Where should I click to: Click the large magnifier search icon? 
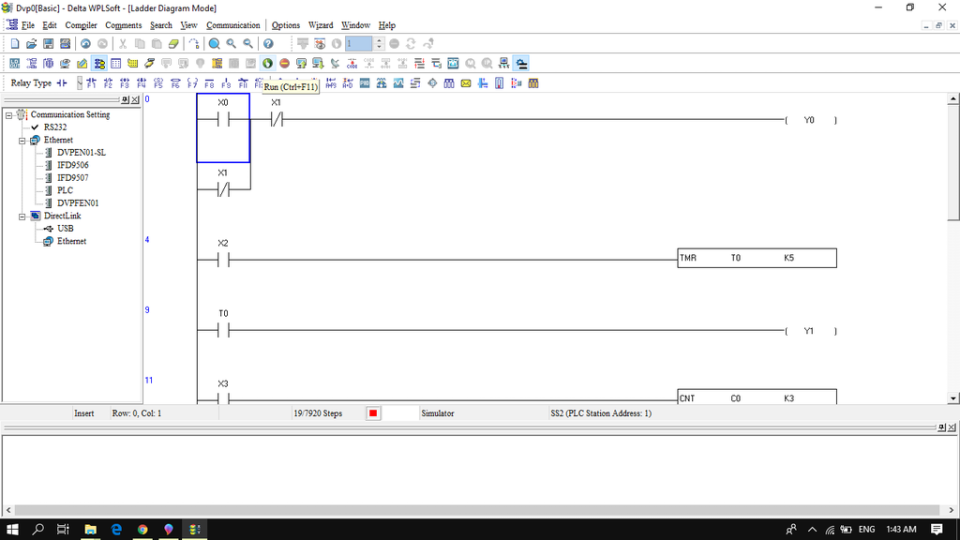(x=214, y=43)
